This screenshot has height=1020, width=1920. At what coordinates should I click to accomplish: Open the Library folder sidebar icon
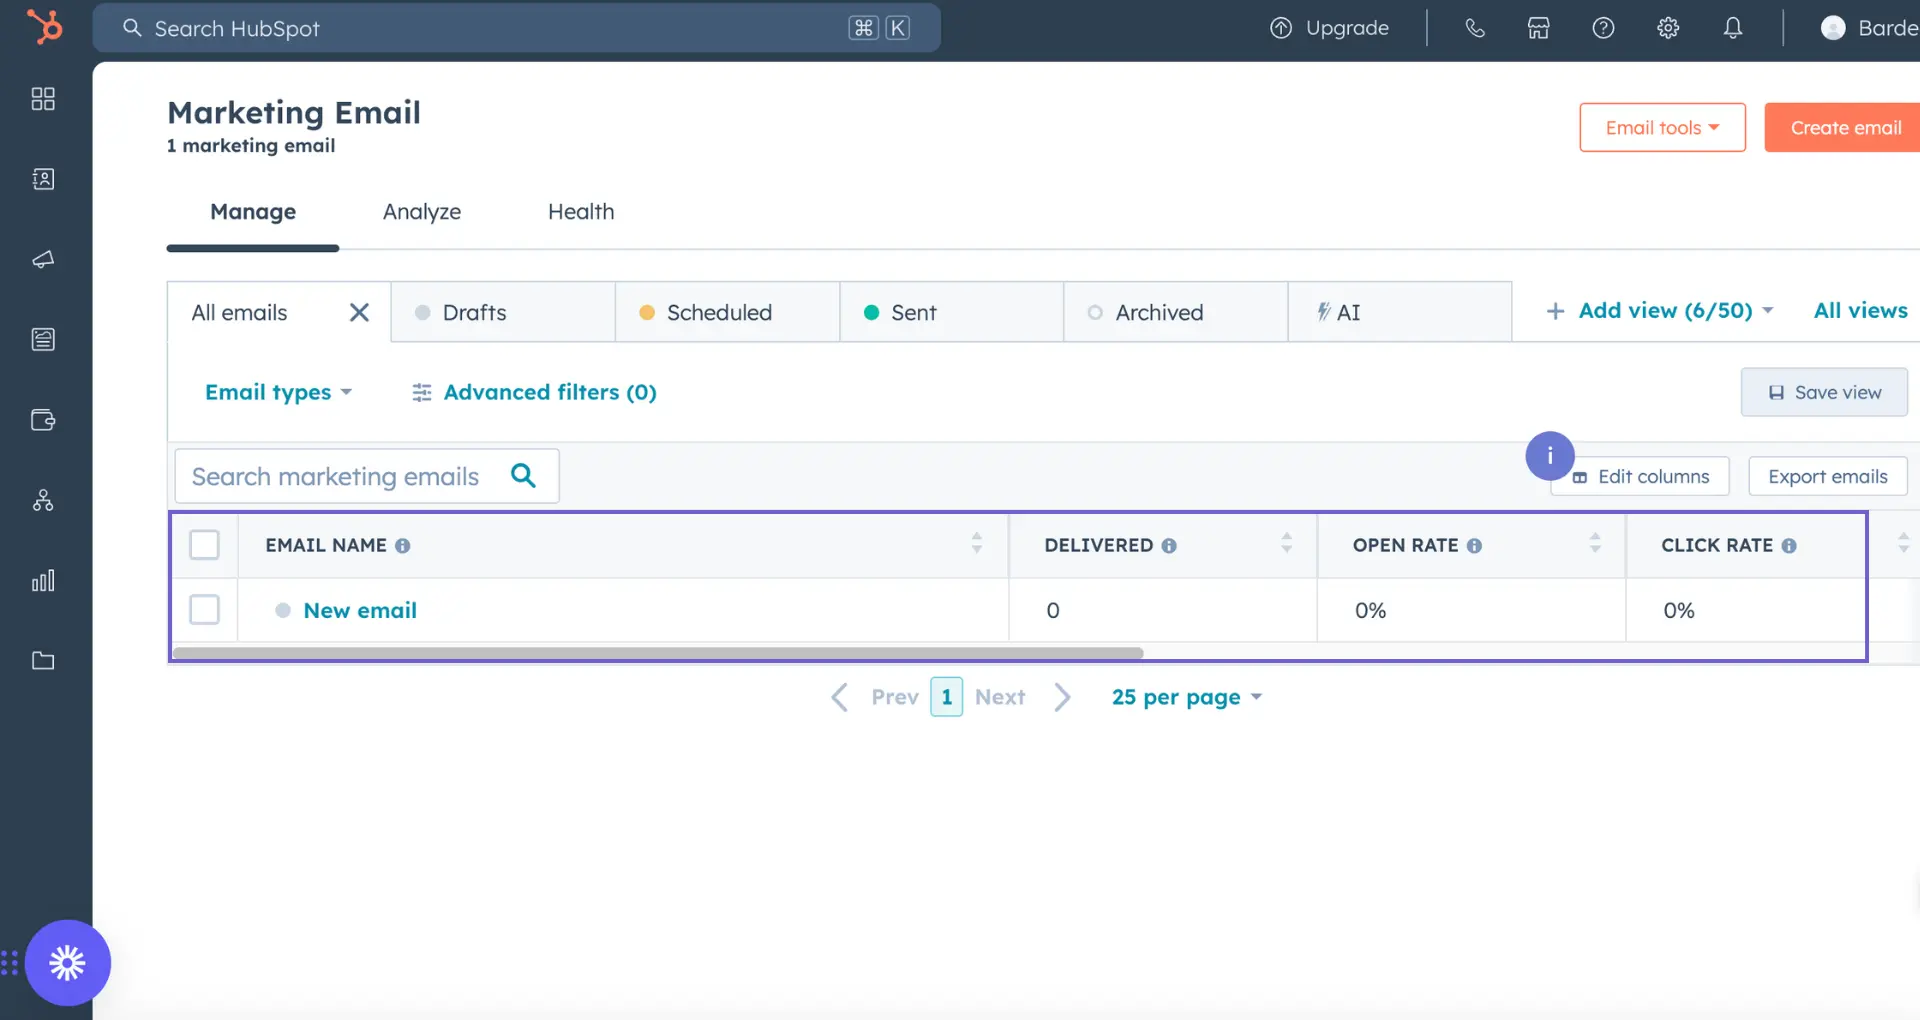pos(43,660)
